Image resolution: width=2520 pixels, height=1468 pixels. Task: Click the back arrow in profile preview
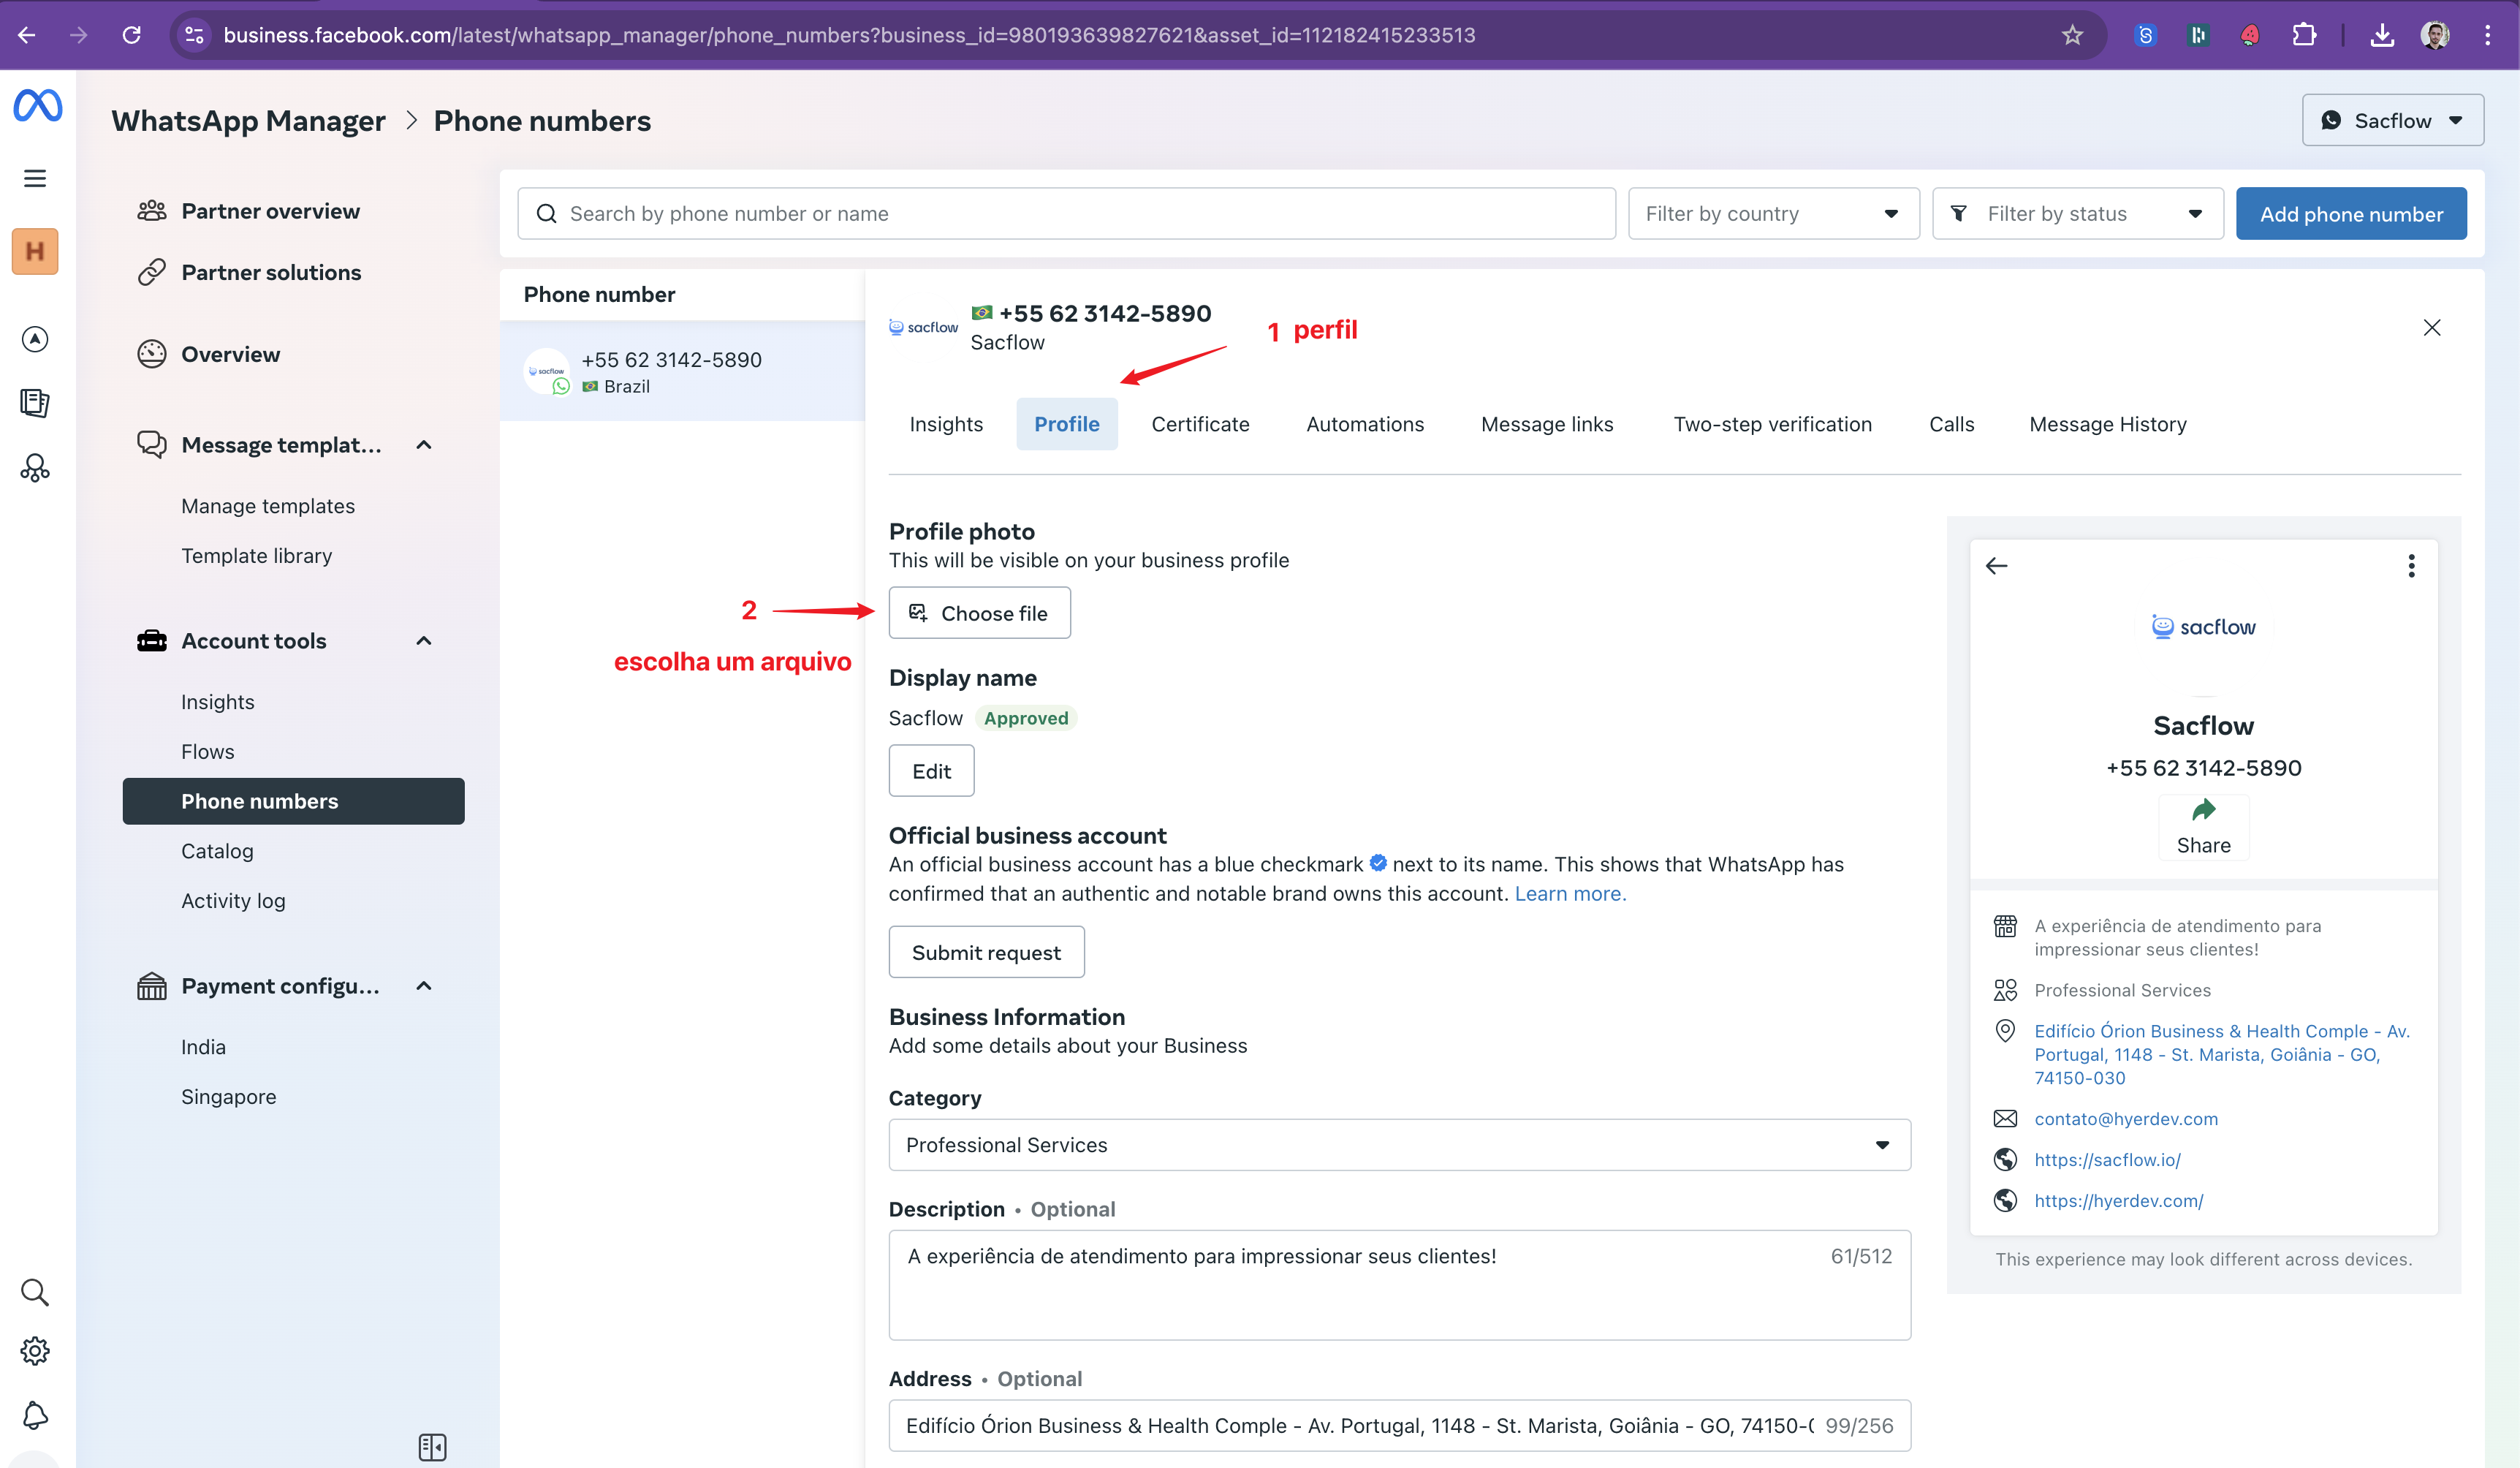coord(1996,566)
